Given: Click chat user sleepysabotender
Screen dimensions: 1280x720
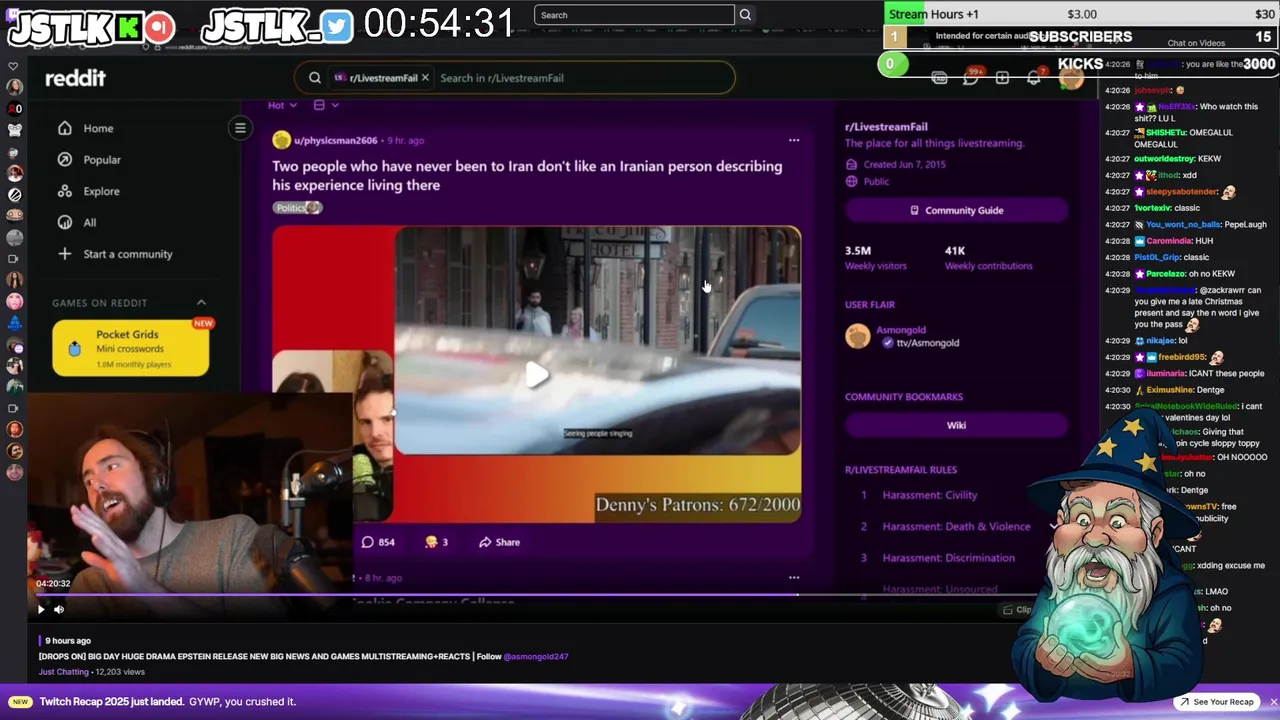Looking at the screenshot, I should (1182, 192).
